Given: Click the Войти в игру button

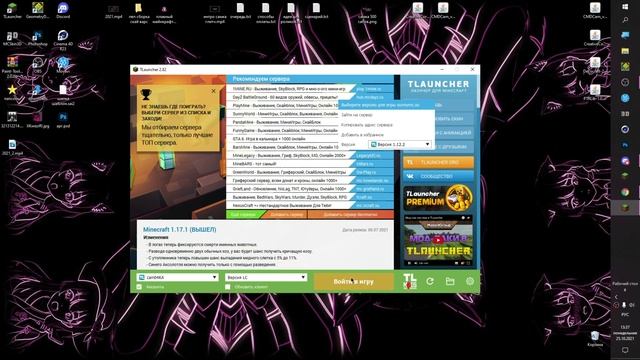Looking at the screenshot, I should coord(353,281).
